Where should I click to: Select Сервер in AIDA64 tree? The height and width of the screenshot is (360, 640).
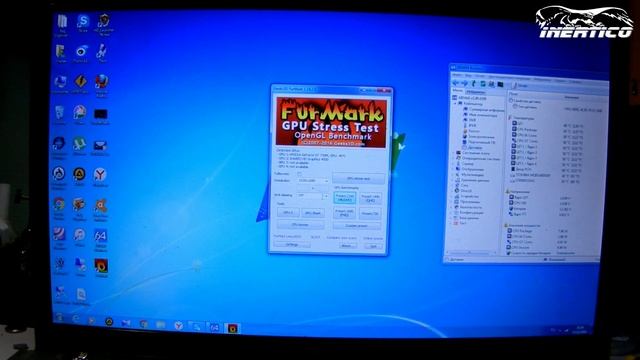[465, 164]
